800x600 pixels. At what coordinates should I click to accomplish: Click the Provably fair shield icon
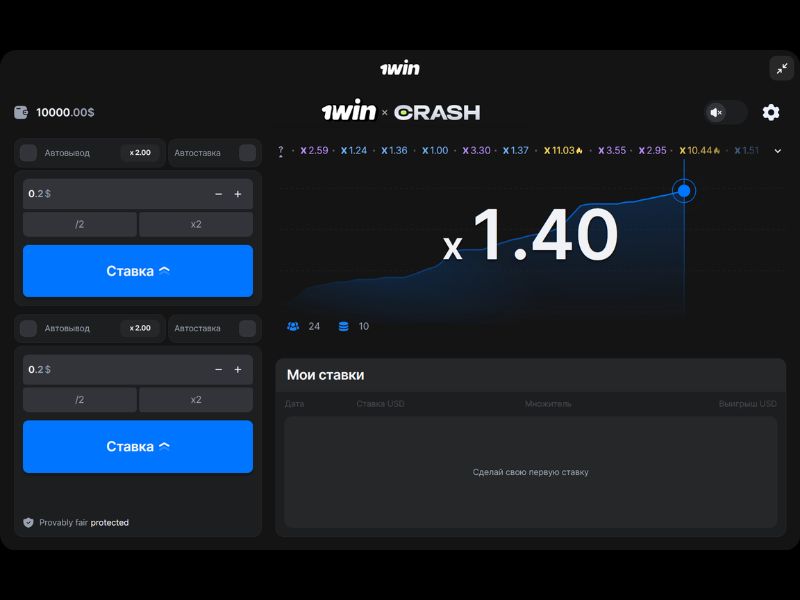click(x=28, y=522)
